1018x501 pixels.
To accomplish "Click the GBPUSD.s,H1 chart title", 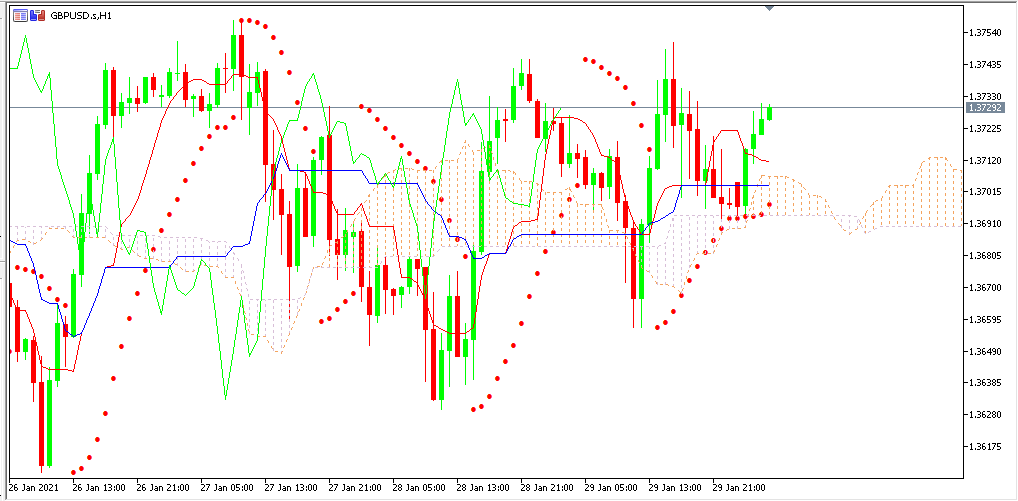I will click(81, 15).
